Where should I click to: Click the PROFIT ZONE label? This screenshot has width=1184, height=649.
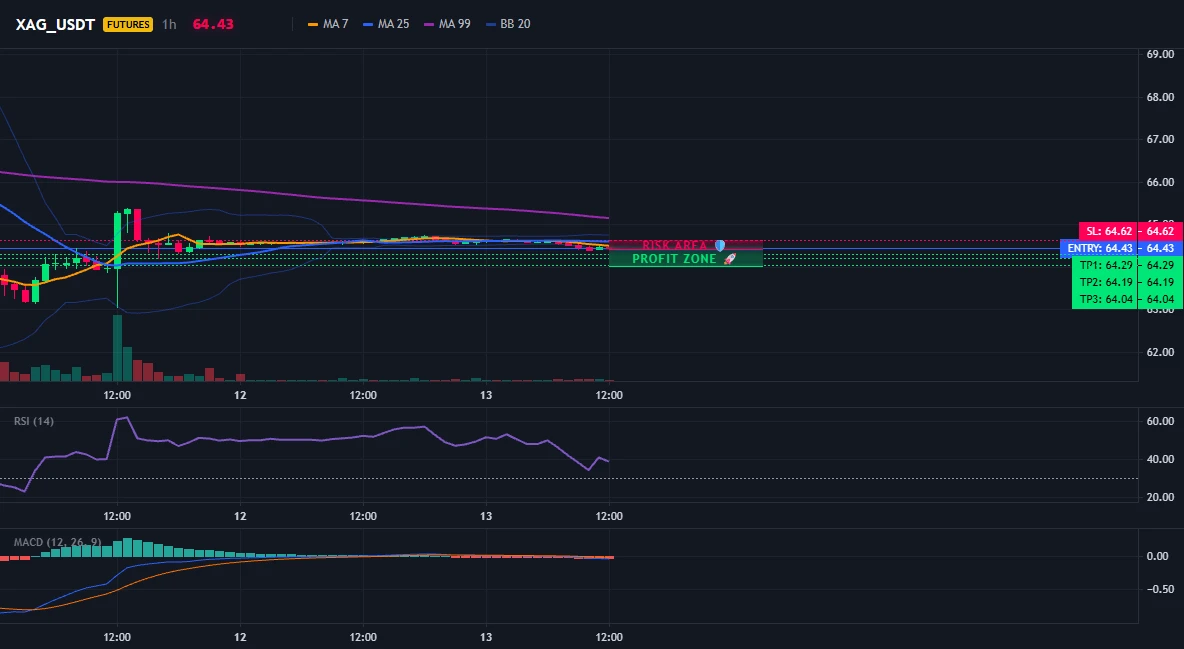tap(684, 258)
